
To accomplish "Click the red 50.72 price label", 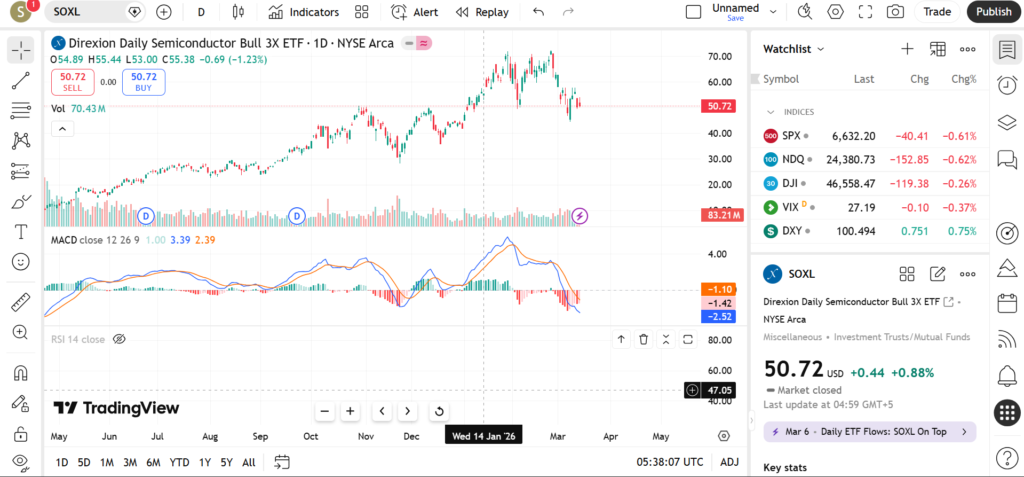I will point(720,105).
